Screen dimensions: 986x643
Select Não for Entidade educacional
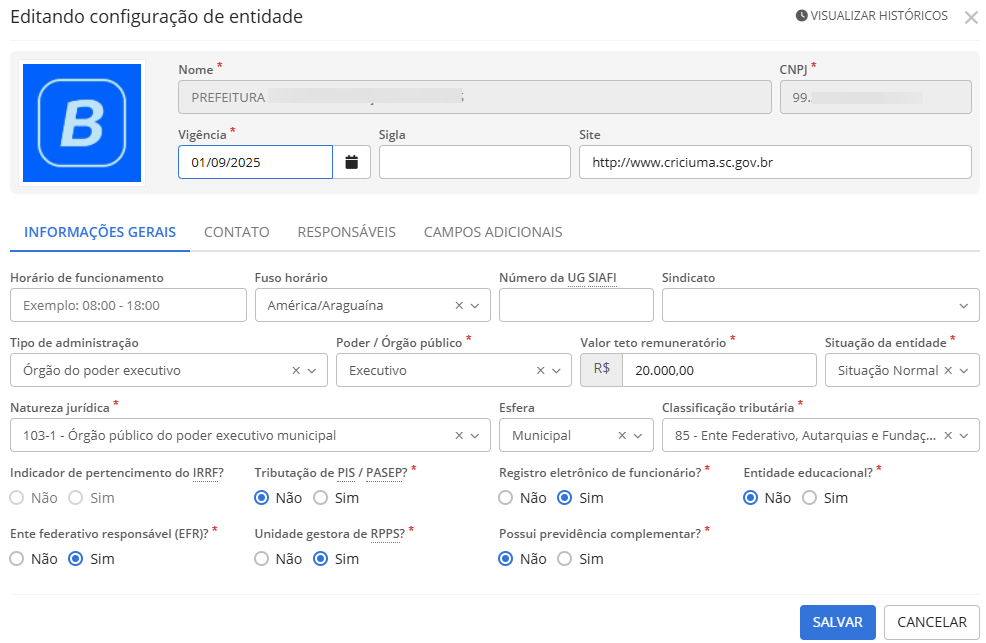click(750, 498)
